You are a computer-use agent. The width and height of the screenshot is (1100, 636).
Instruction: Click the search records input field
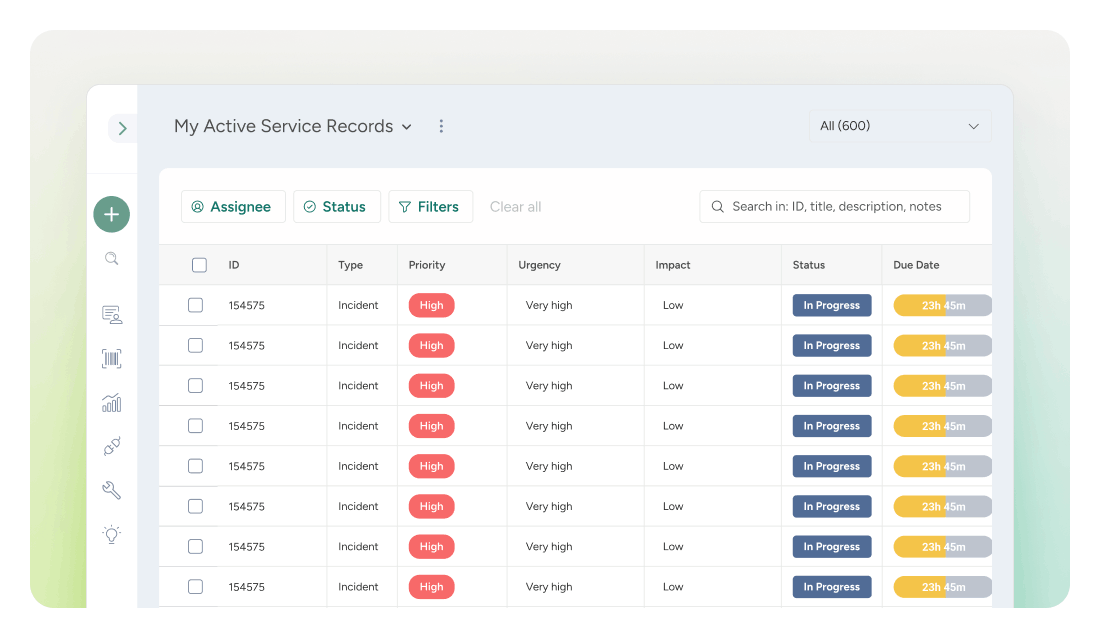[835, 207]
